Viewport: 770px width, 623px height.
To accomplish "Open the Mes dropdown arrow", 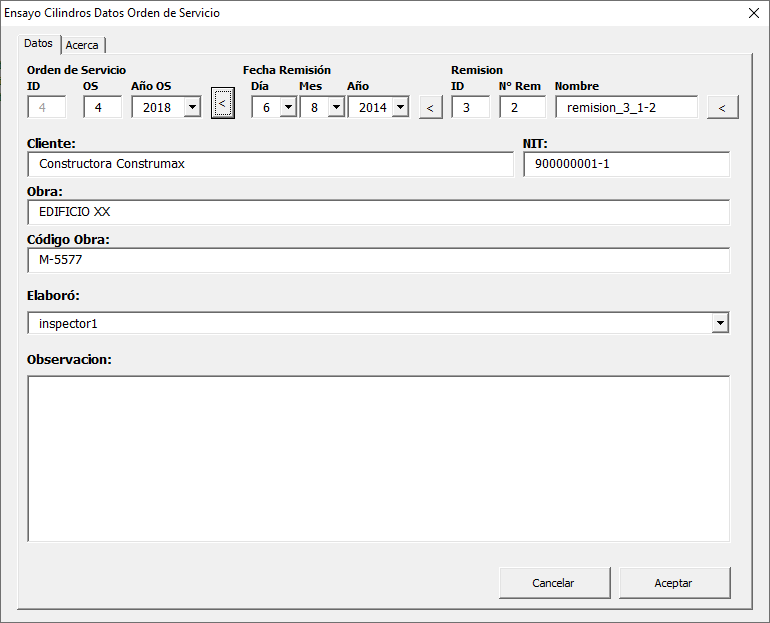I will [336, 107].
